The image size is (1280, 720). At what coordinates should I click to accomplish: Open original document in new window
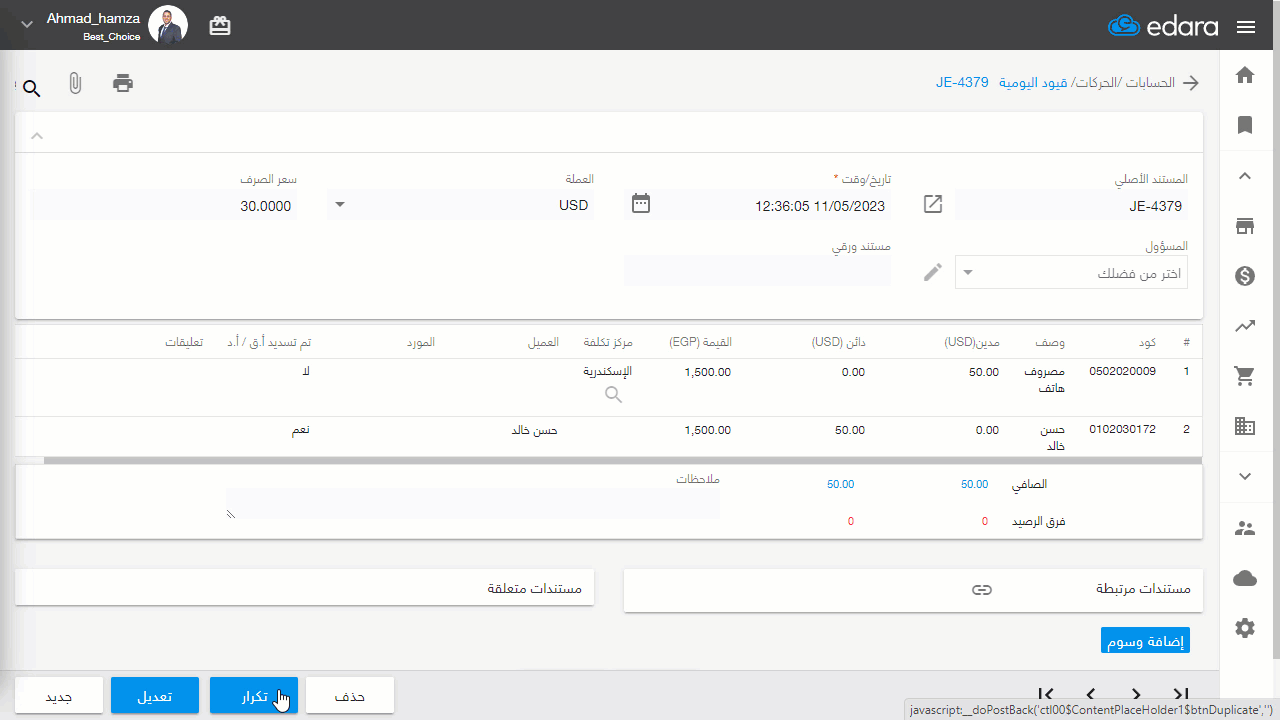[x=933, y=204]
